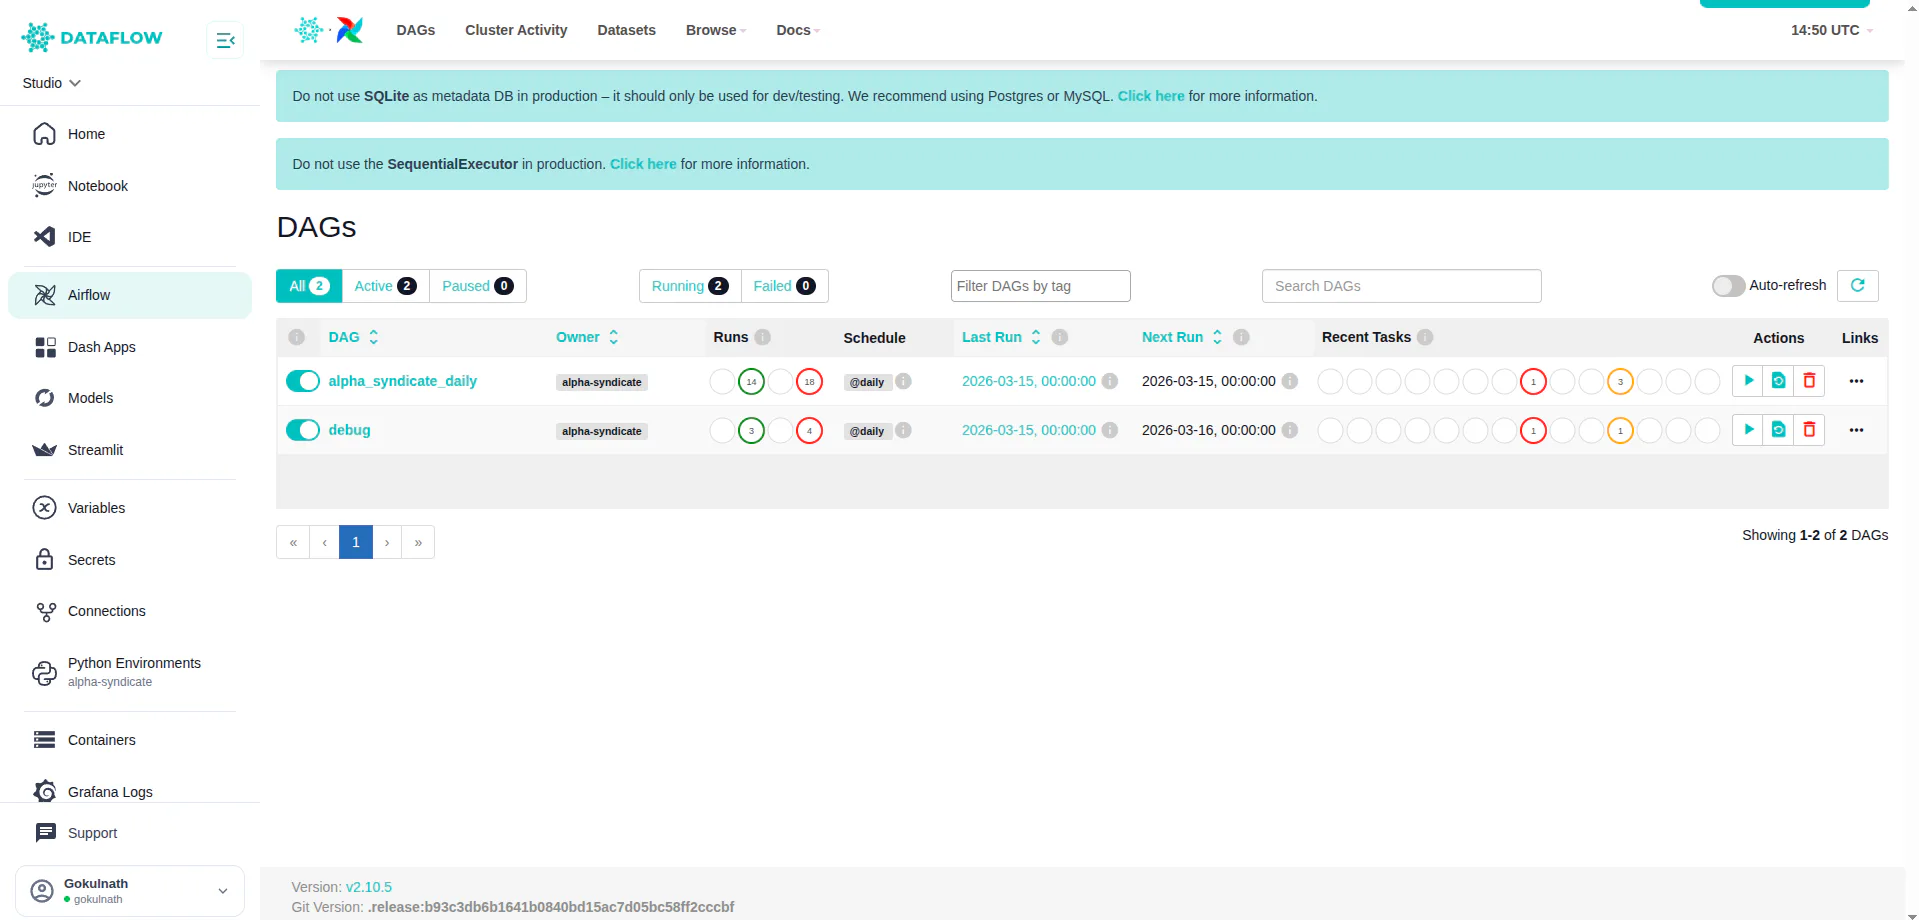Collapse the sidebar using the menu icon
Viewport: 1919px width, 920px height.
[x=225, y=40]
